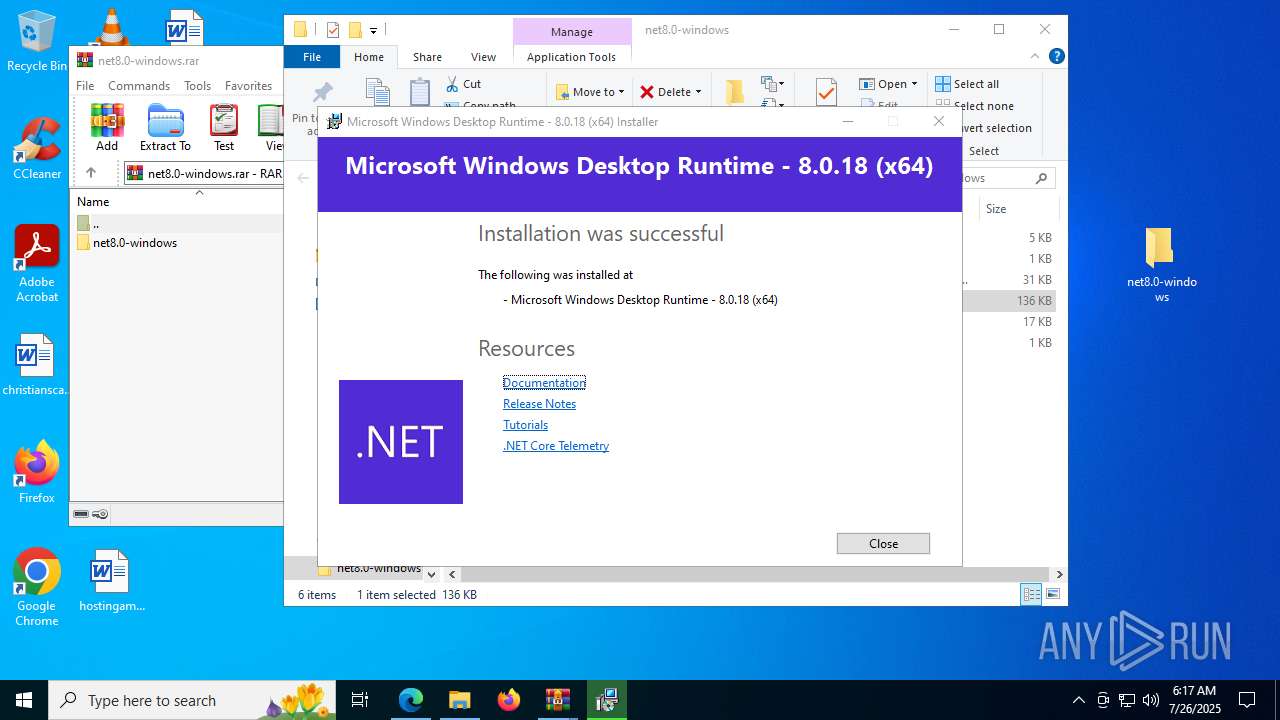Image resolution: width=1280 pixels, height=720 pixels.
Task: Click the Pin to Quick access icon
Action: coord(322,93)
